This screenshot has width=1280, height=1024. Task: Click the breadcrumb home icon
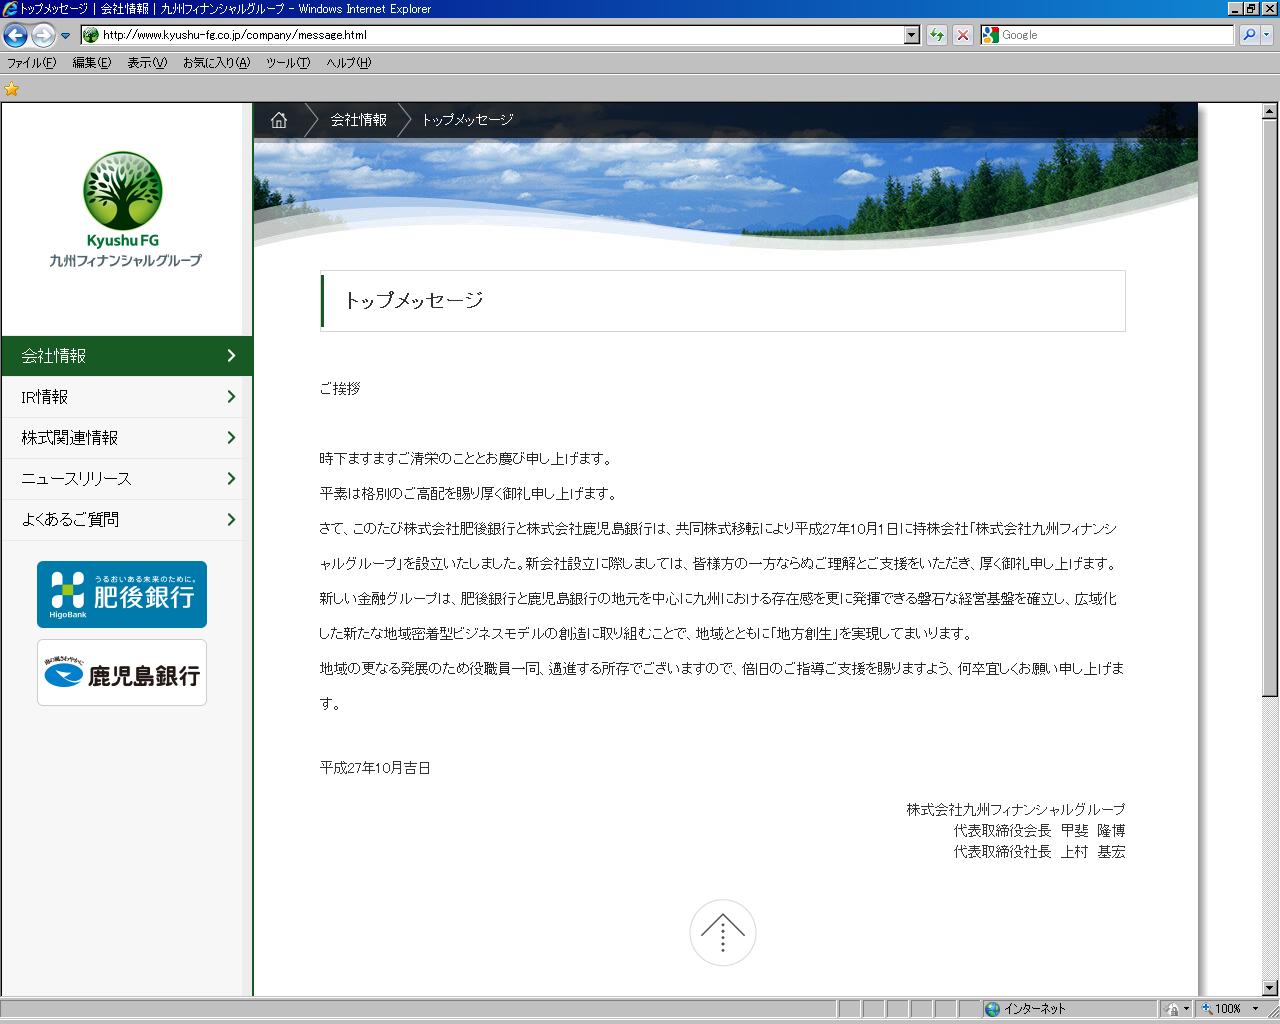click(x=279, y=120)
